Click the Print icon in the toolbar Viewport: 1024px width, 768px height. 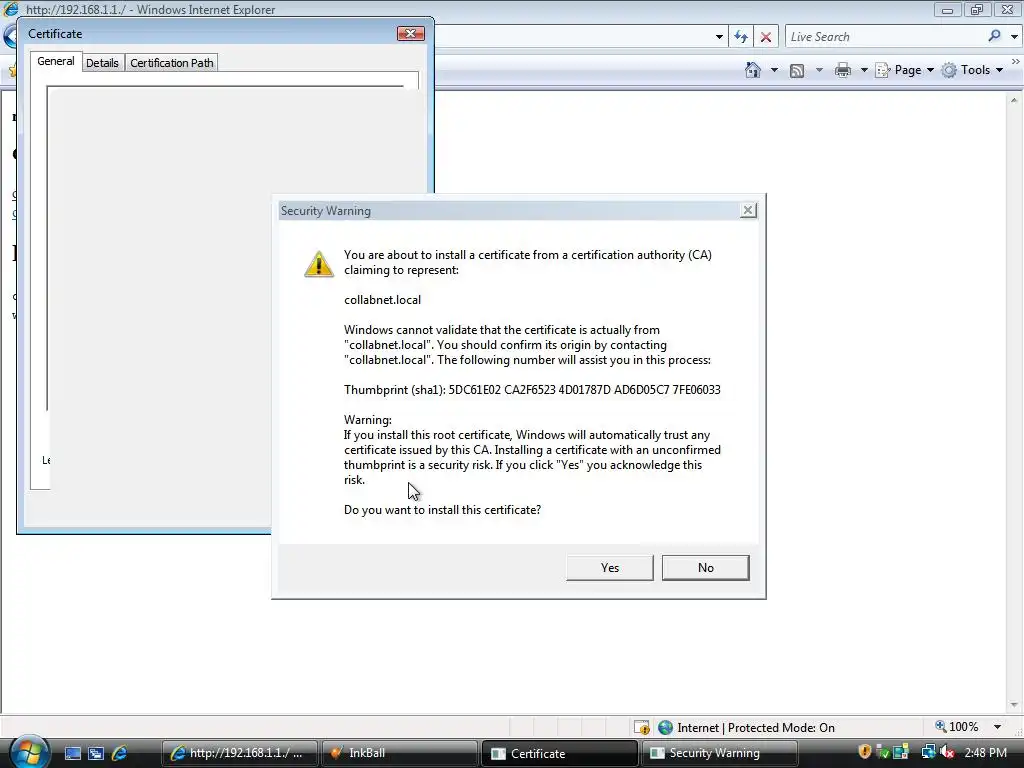(x=843, y=70)
